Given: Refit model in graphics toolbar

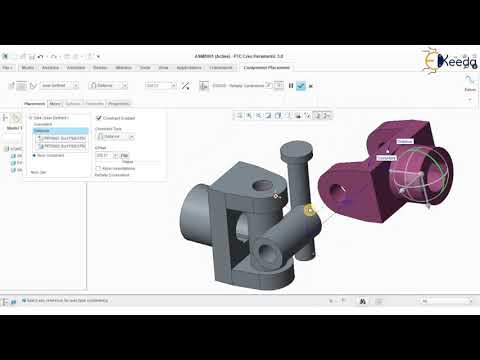Looking at the screenshot, I should point(239,116).
